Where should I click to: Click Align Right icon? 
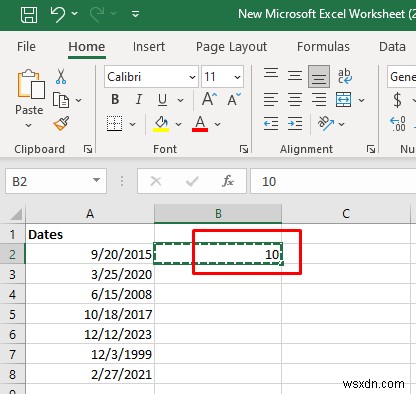[319, 100]
